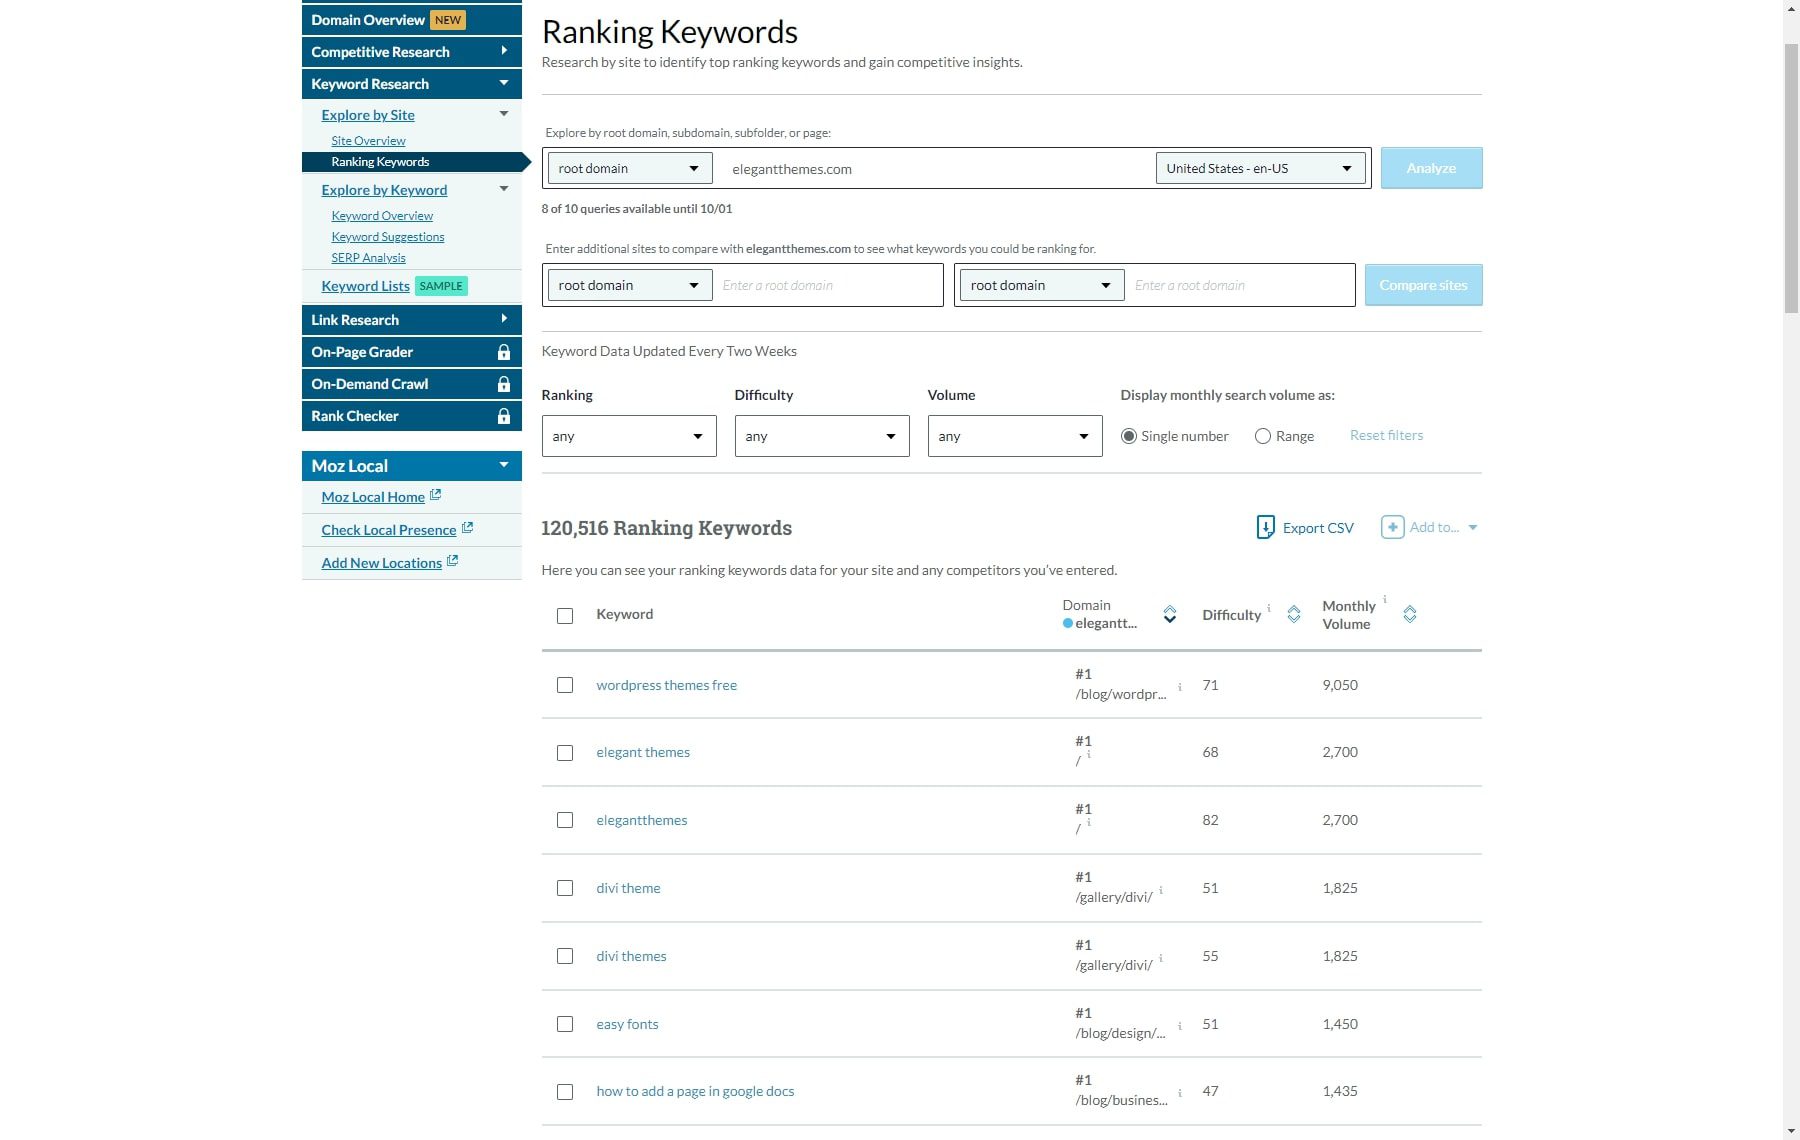Click the Export CSV download icon
The height and width of the screenshot is (1140, 1800).
pos(1265,527)
